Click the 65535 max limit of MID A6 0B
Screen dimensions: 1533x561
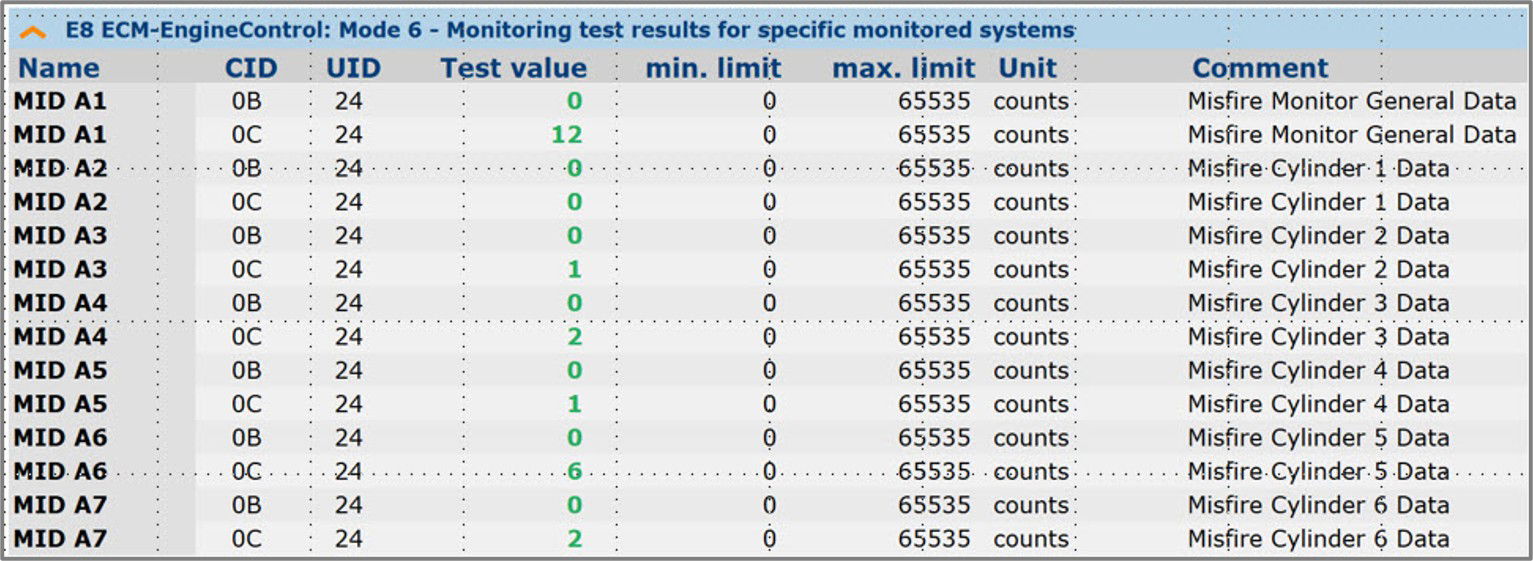(934, 438)
